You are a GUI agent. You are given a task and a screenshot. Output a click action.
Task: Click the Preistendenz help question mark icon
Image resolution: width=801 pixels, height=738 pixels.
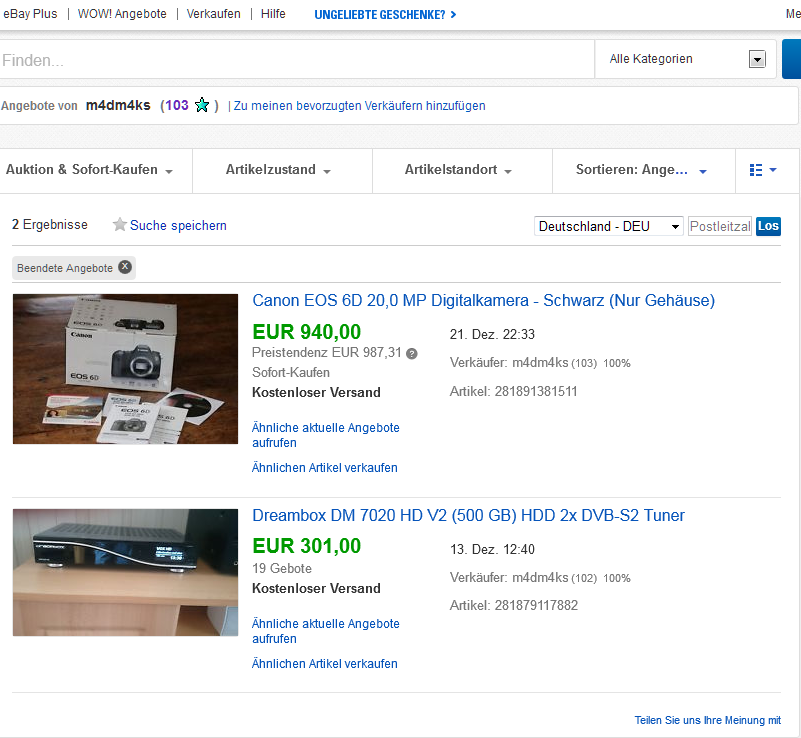411,353
